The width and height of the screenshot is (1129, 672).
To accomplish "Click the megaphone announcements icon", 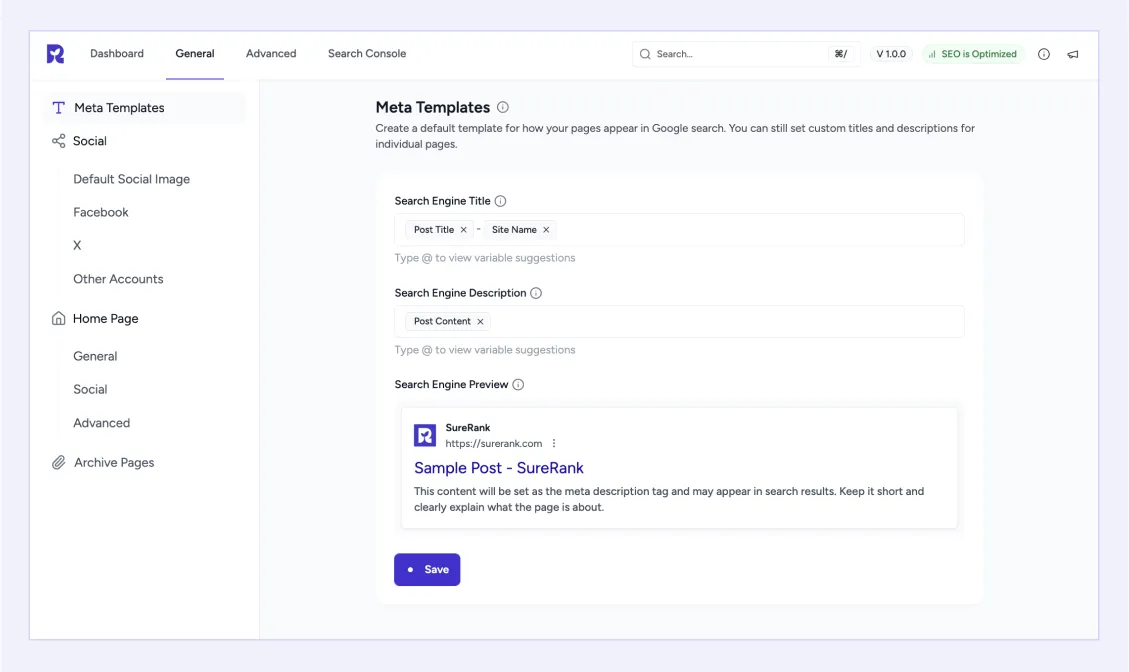I will (1073, 54).
